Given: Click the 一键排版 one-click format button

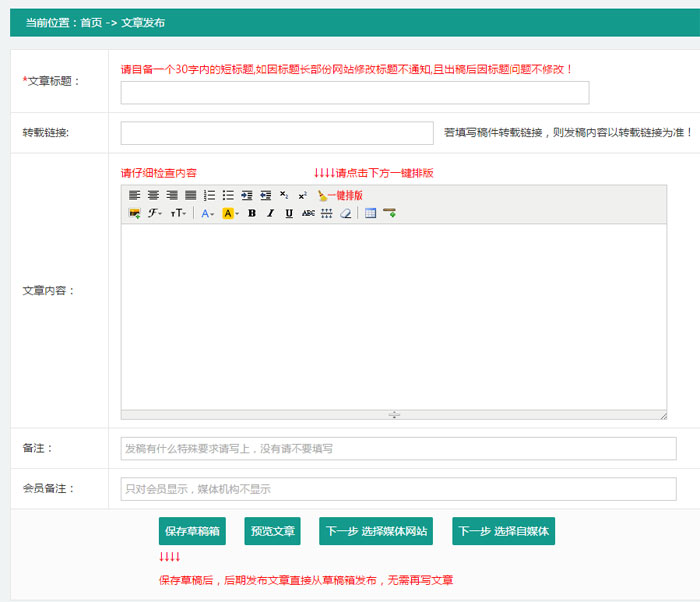Looking at the screenshot, I should pyautogui.click(x=340, y=195).
